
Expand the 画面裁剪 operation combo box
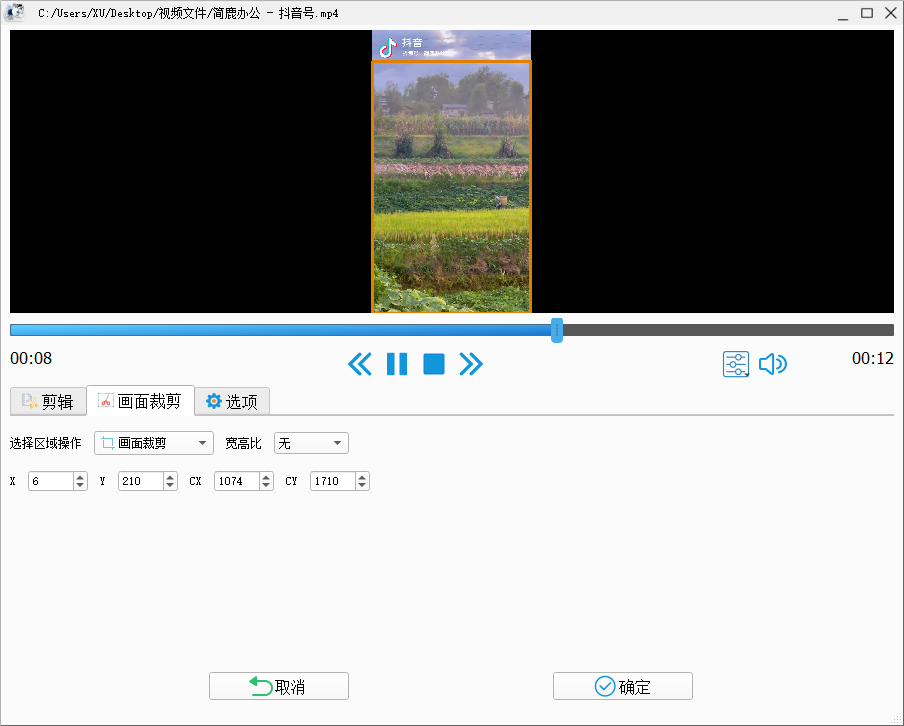[x=203, y=443]
